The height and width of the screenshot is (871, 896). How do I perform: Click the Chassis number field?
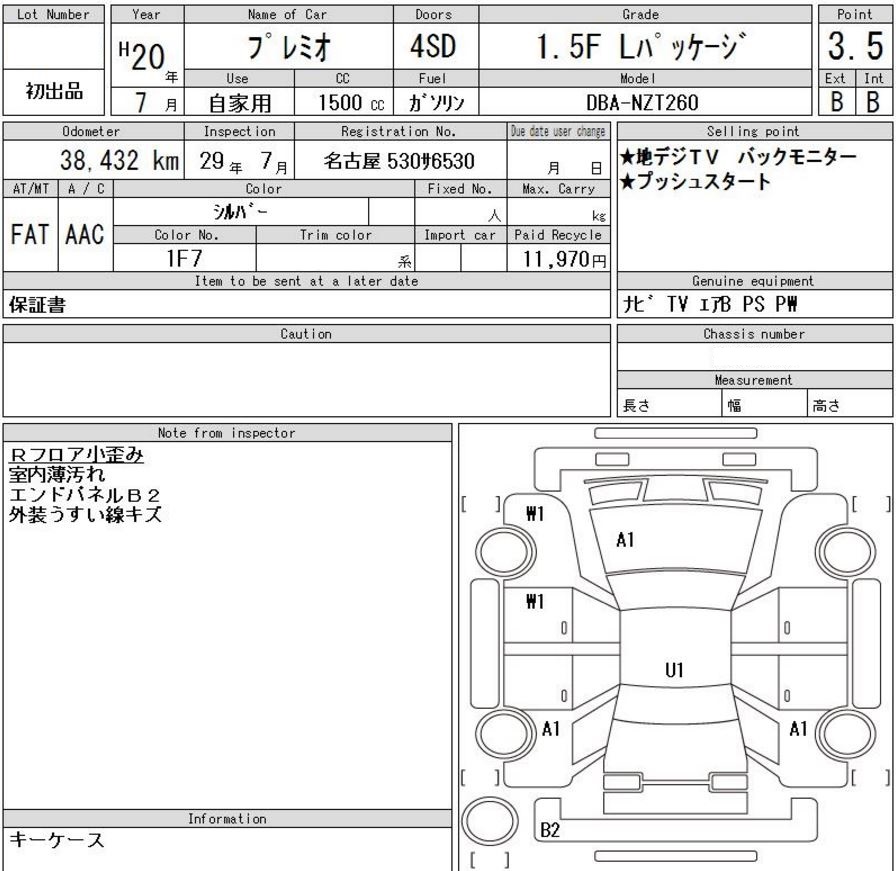(x=755, y=357)
